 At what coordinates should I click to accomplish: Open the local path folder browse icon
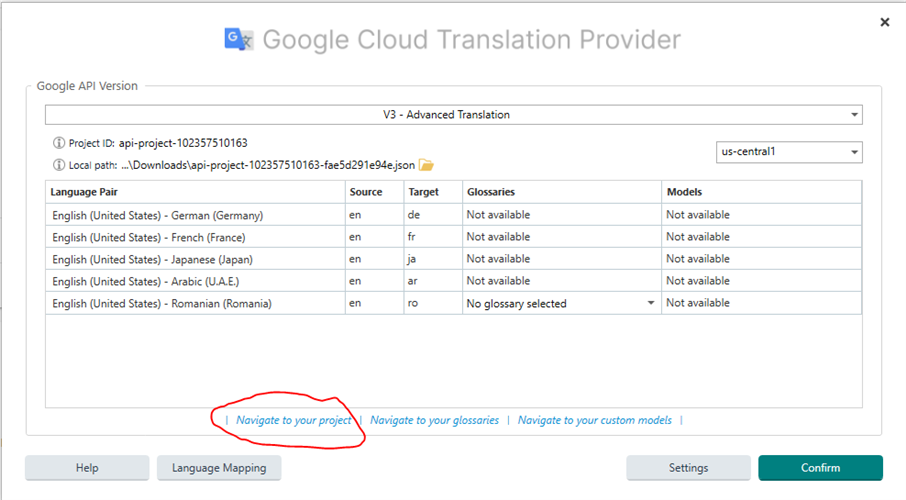[426, 165]
